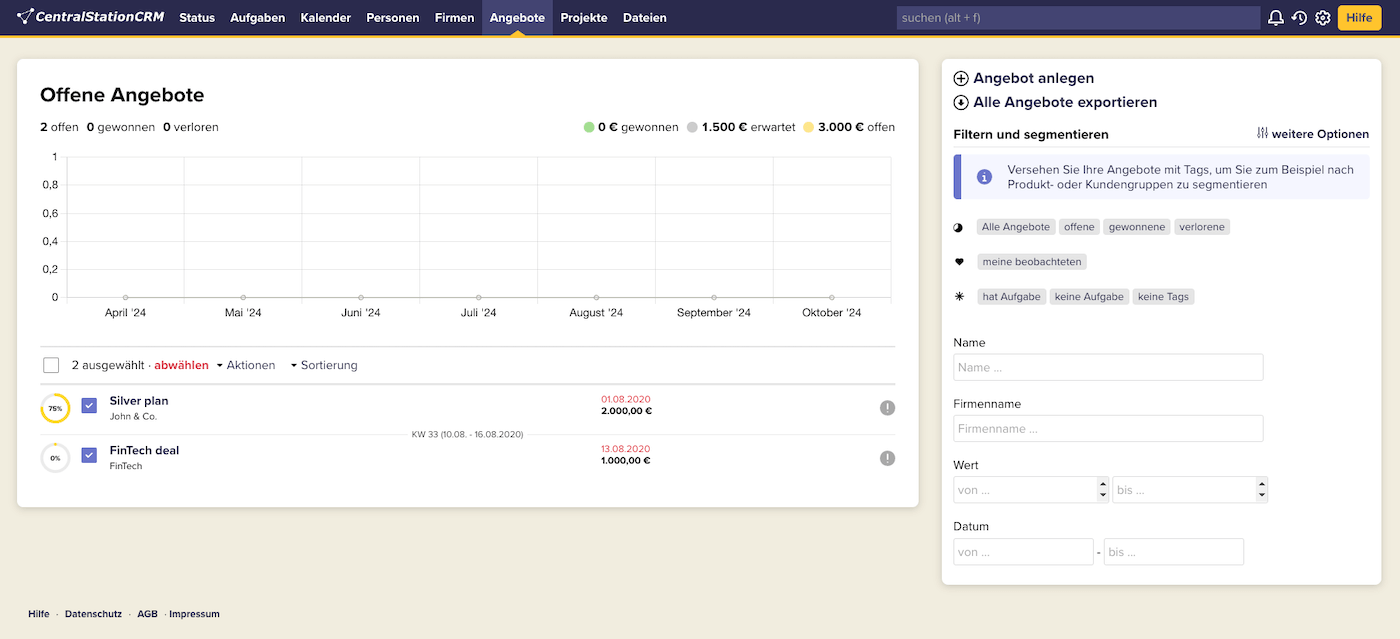Click the info icon in the tags hint

point(984,177)
